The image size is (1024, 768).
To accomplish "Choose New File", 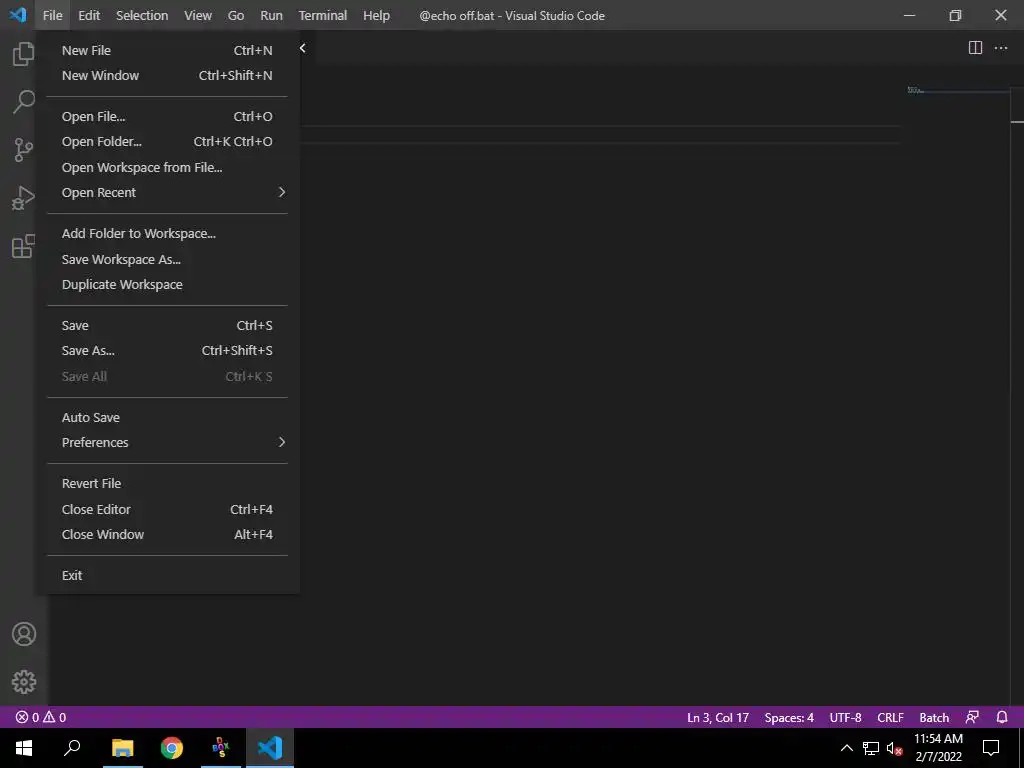I will point(167,50).
